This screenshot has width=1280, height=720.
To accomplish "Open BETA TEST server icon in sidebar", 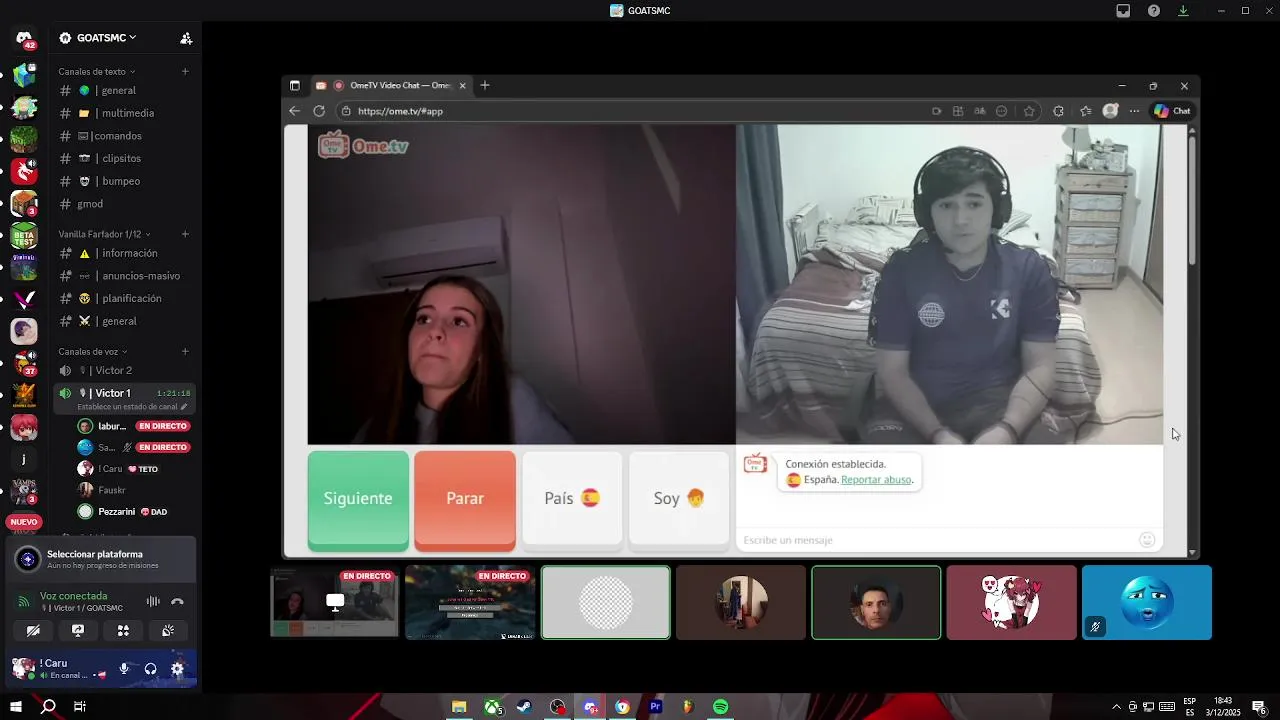I will point(24,237).
